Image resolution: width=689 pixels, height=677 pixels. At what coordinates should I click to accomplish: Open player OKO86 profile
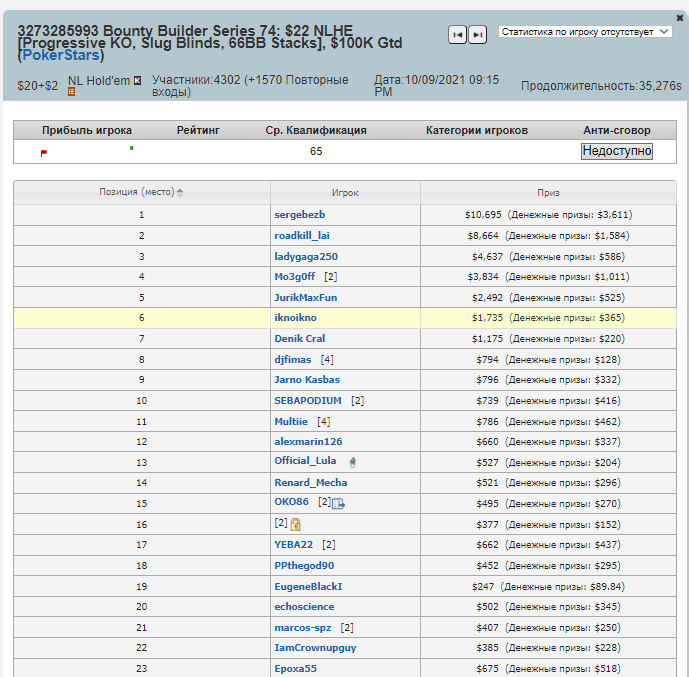point(291,502)
